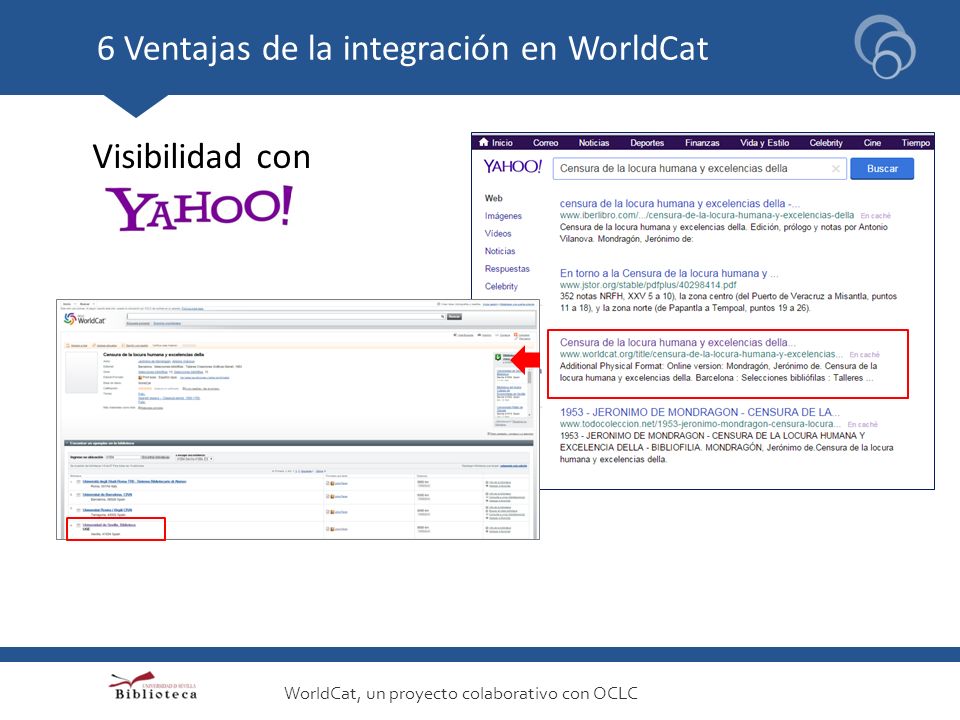The height and width of the screenshot is (720, 960).
Task: Select Vida y Estilo in Yahoo bar
Action: click(765, 143)
